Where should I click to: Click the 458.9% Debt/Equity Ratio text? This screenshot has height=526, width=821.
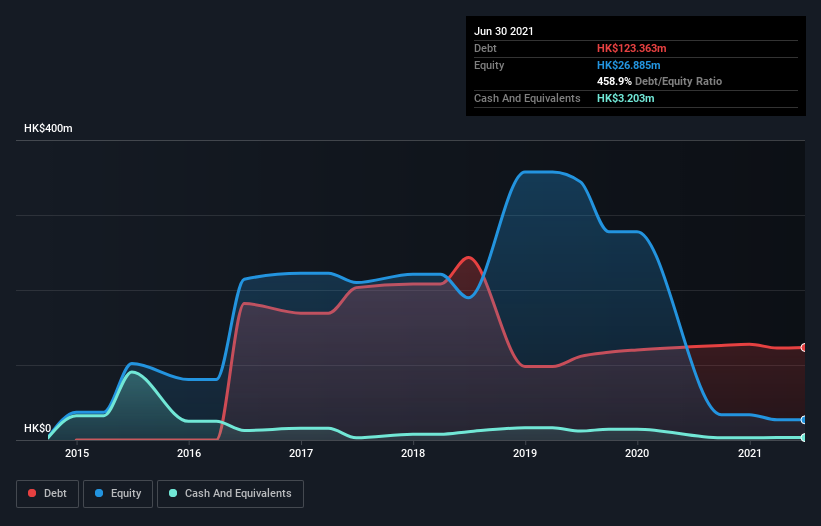click(659, 81)
